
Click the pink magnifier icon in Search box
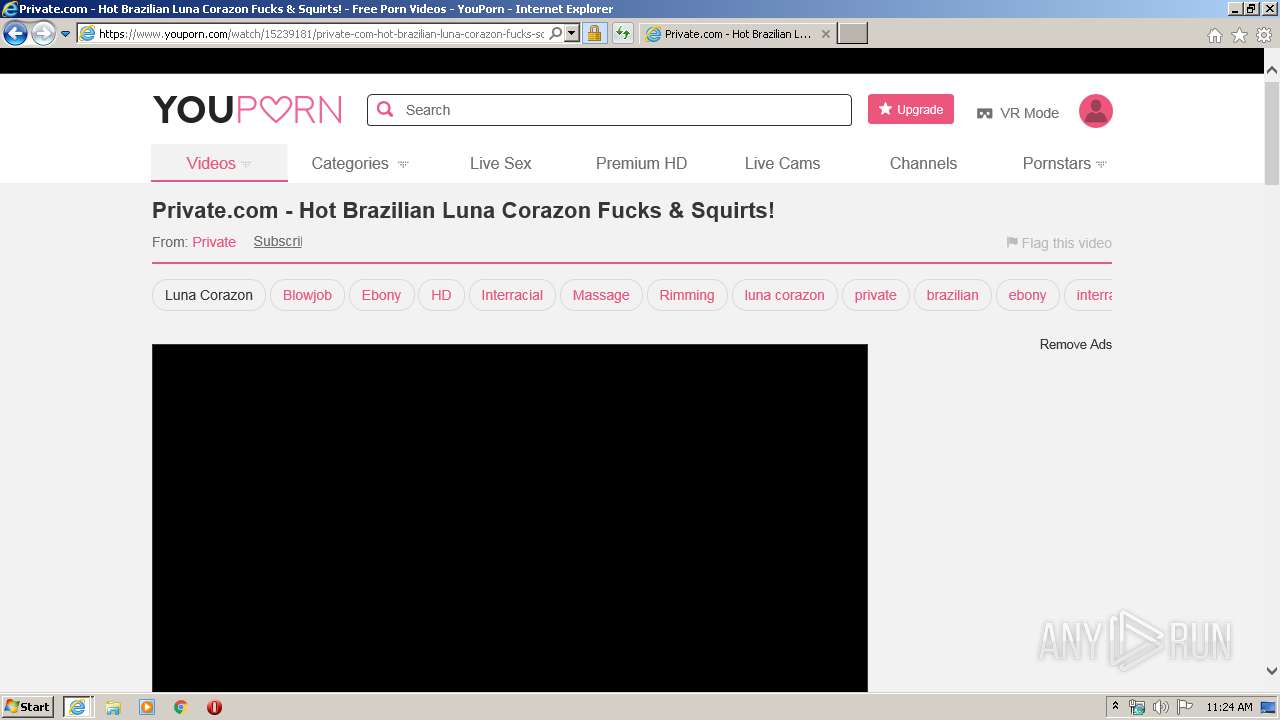[x=385, y=110]
